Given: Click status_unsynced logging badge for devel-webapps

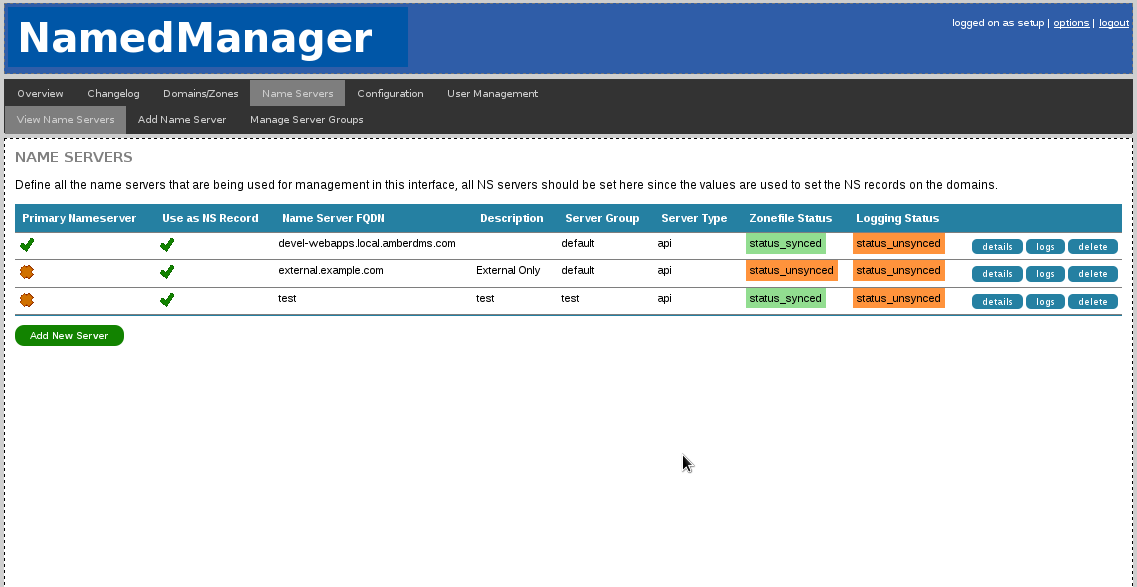Looking at the screenshot, I should point(897,243).
